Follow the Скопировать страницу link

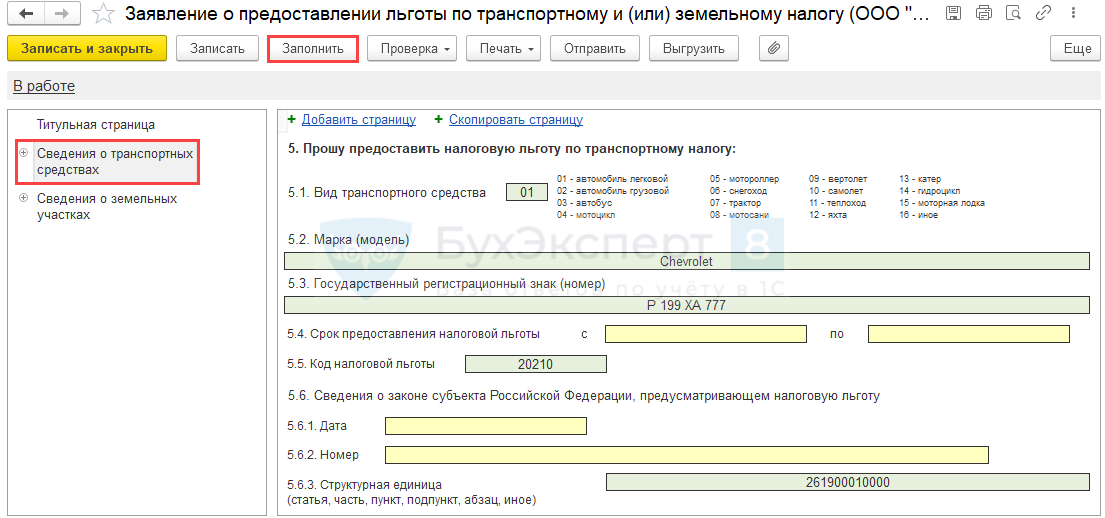click(515, 119)
